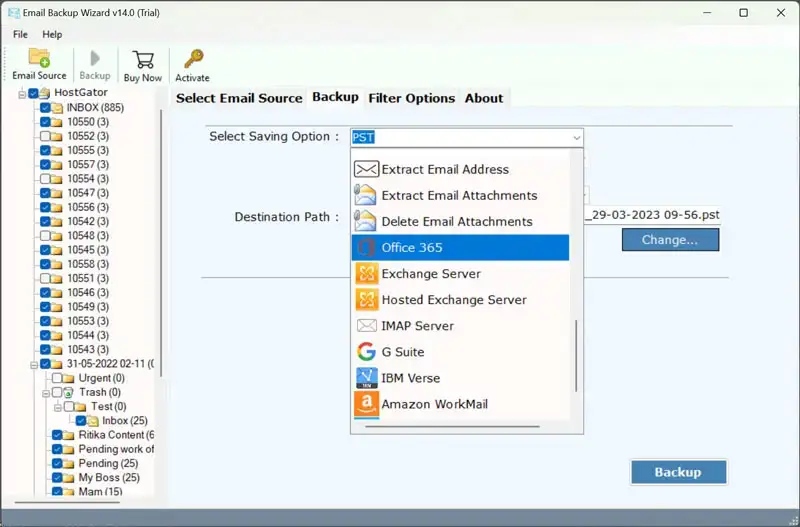Switch to the Backup tab
The width and height of the screenshot is (800, 527).
click(335, 97)
